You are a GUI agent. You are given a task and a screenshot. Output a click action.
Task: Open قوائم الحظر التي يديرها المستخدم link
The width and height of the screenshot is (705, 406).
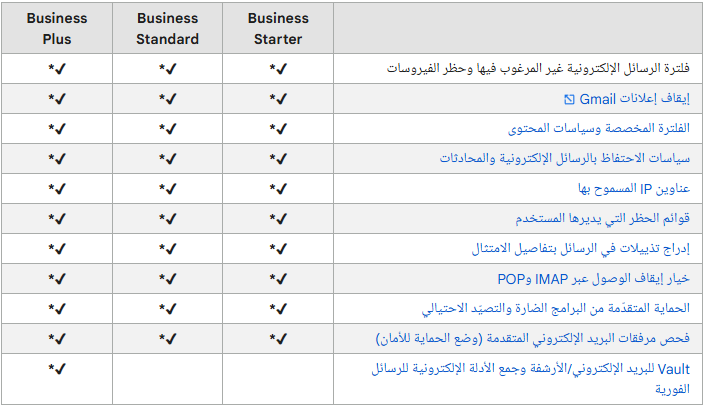[602, 219]
